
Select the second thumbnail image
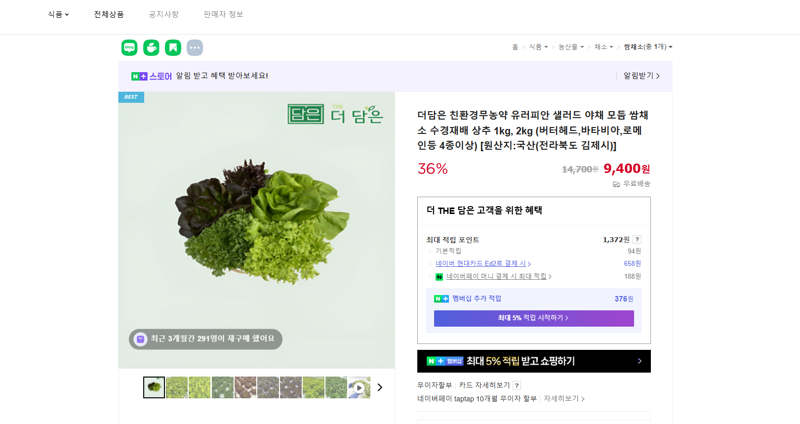click(x=177, y=387)
